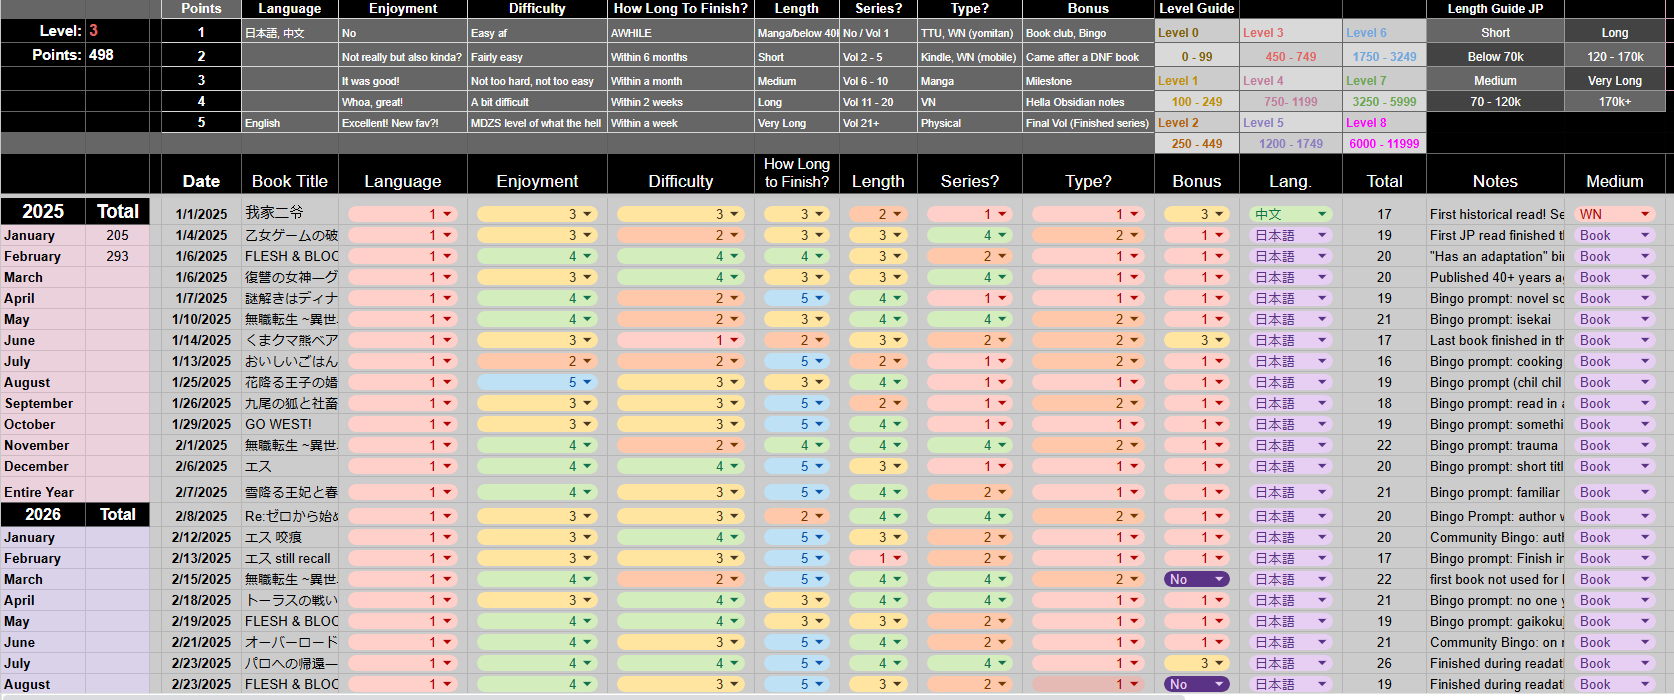
Task: Open Difficulty dropdown in the 2/21/2025 row
Action: click(x=680, y=642)
